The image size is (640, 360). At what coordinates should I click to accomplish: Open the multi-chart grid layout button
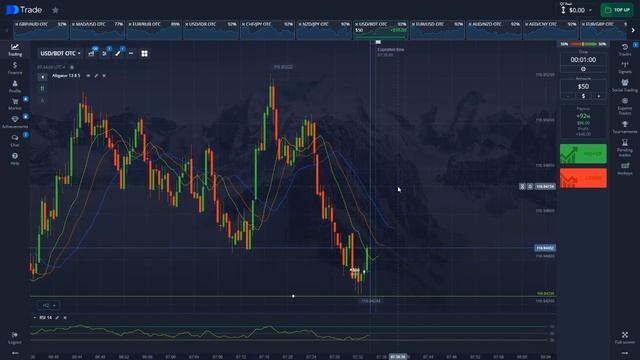[144, 53]
